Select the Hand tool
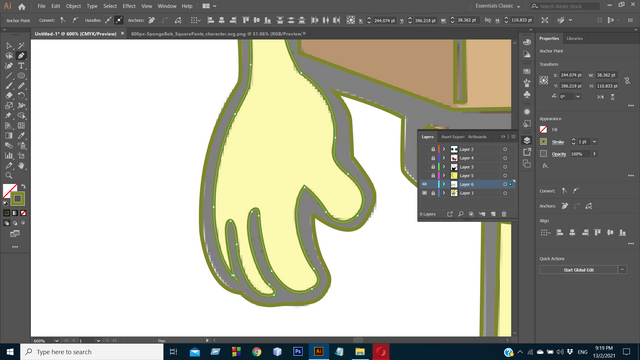 [21, 166]
